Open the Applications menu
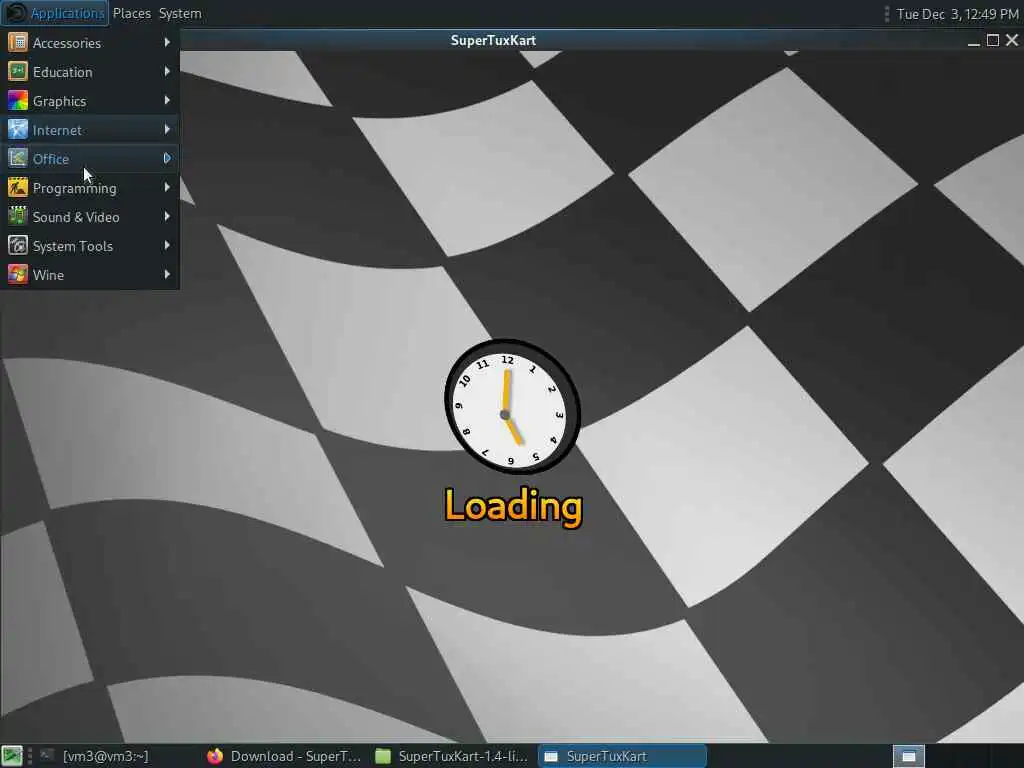The height and width of the screenshot is (768, 1024). (x=56, y=13)
